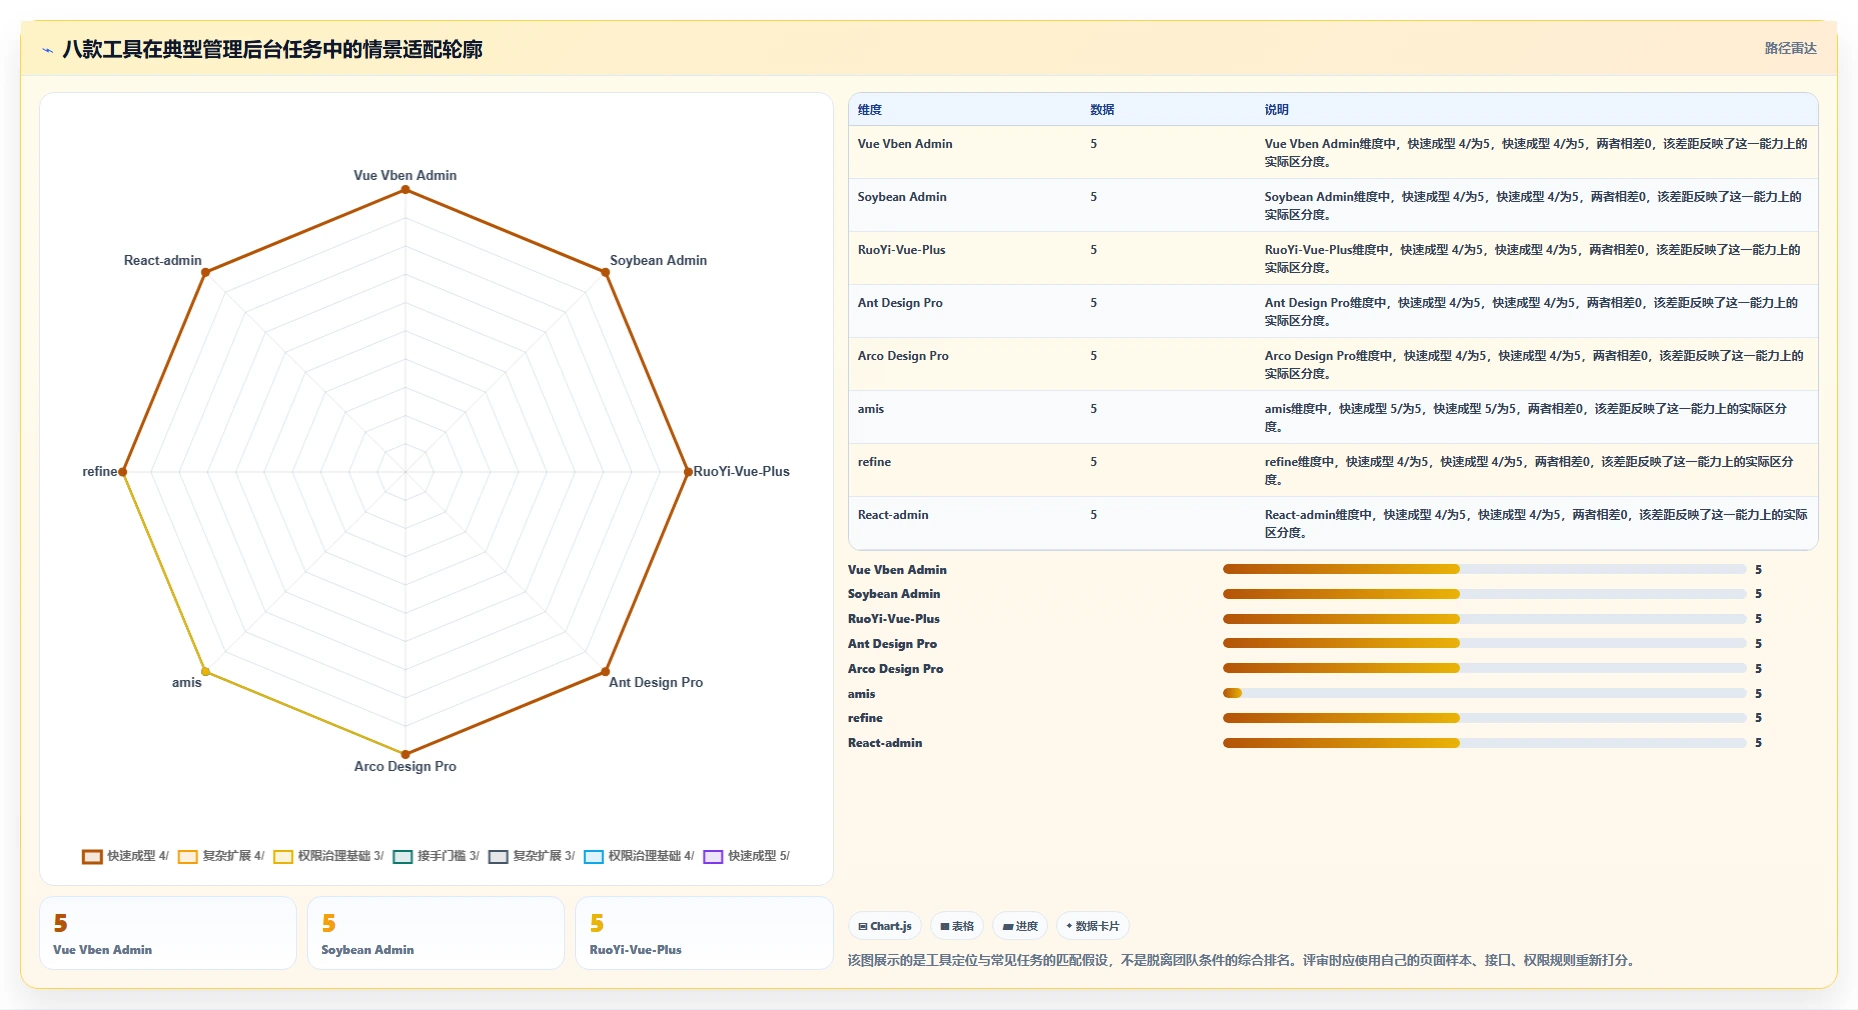The image size is (1858, 1010).
Task: Click the small icon before the chart title
Action: 47,50
